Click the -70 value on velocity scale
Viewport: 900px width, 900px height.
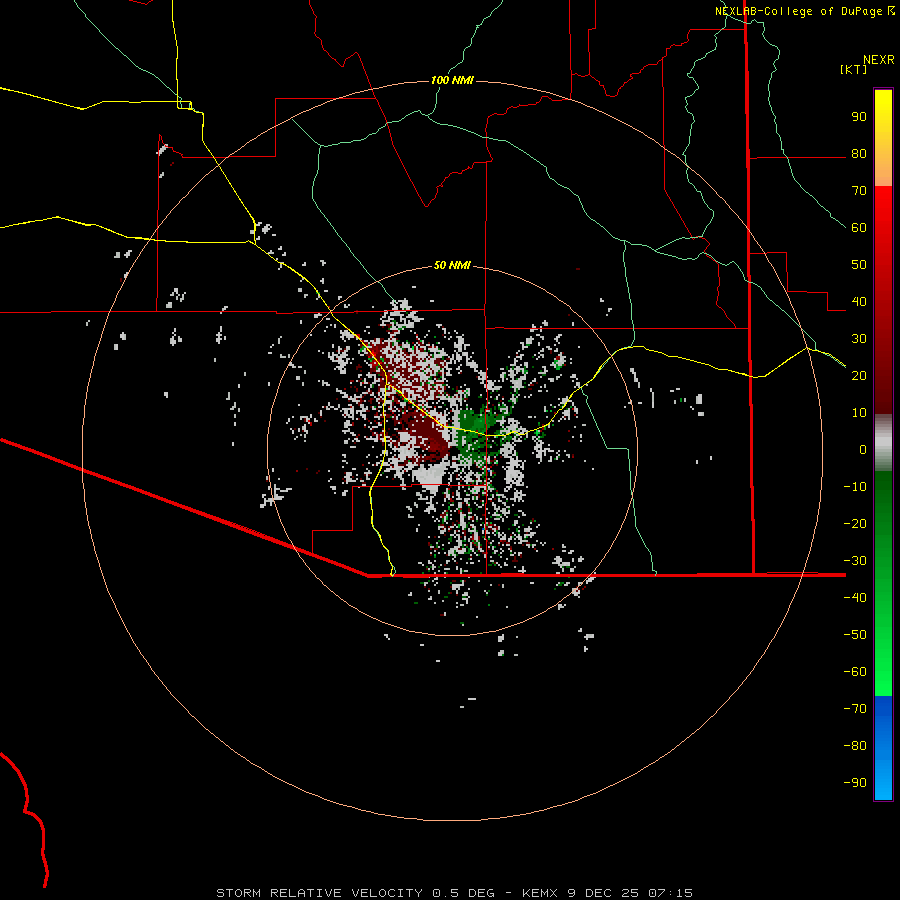coord(855,708)
